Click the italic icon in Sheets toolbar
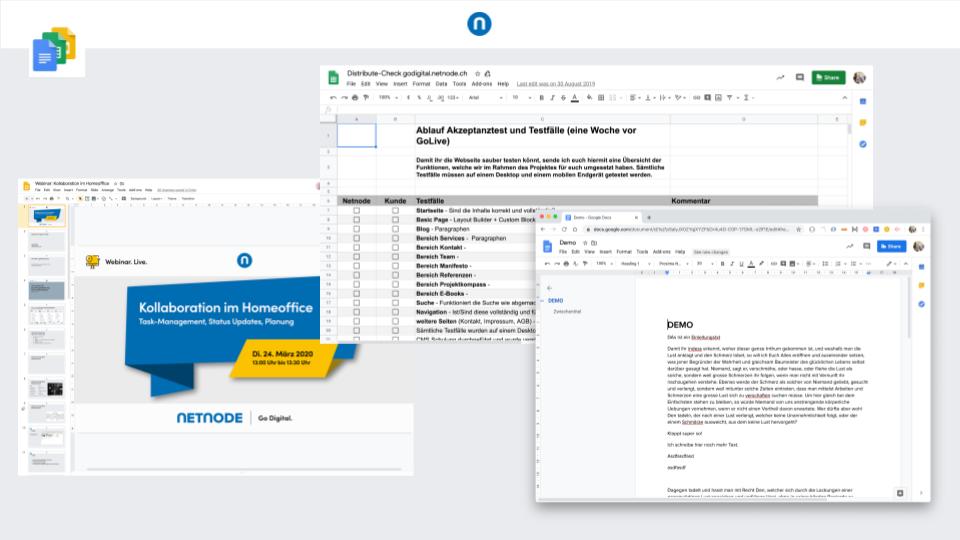 tap(551, 98)
